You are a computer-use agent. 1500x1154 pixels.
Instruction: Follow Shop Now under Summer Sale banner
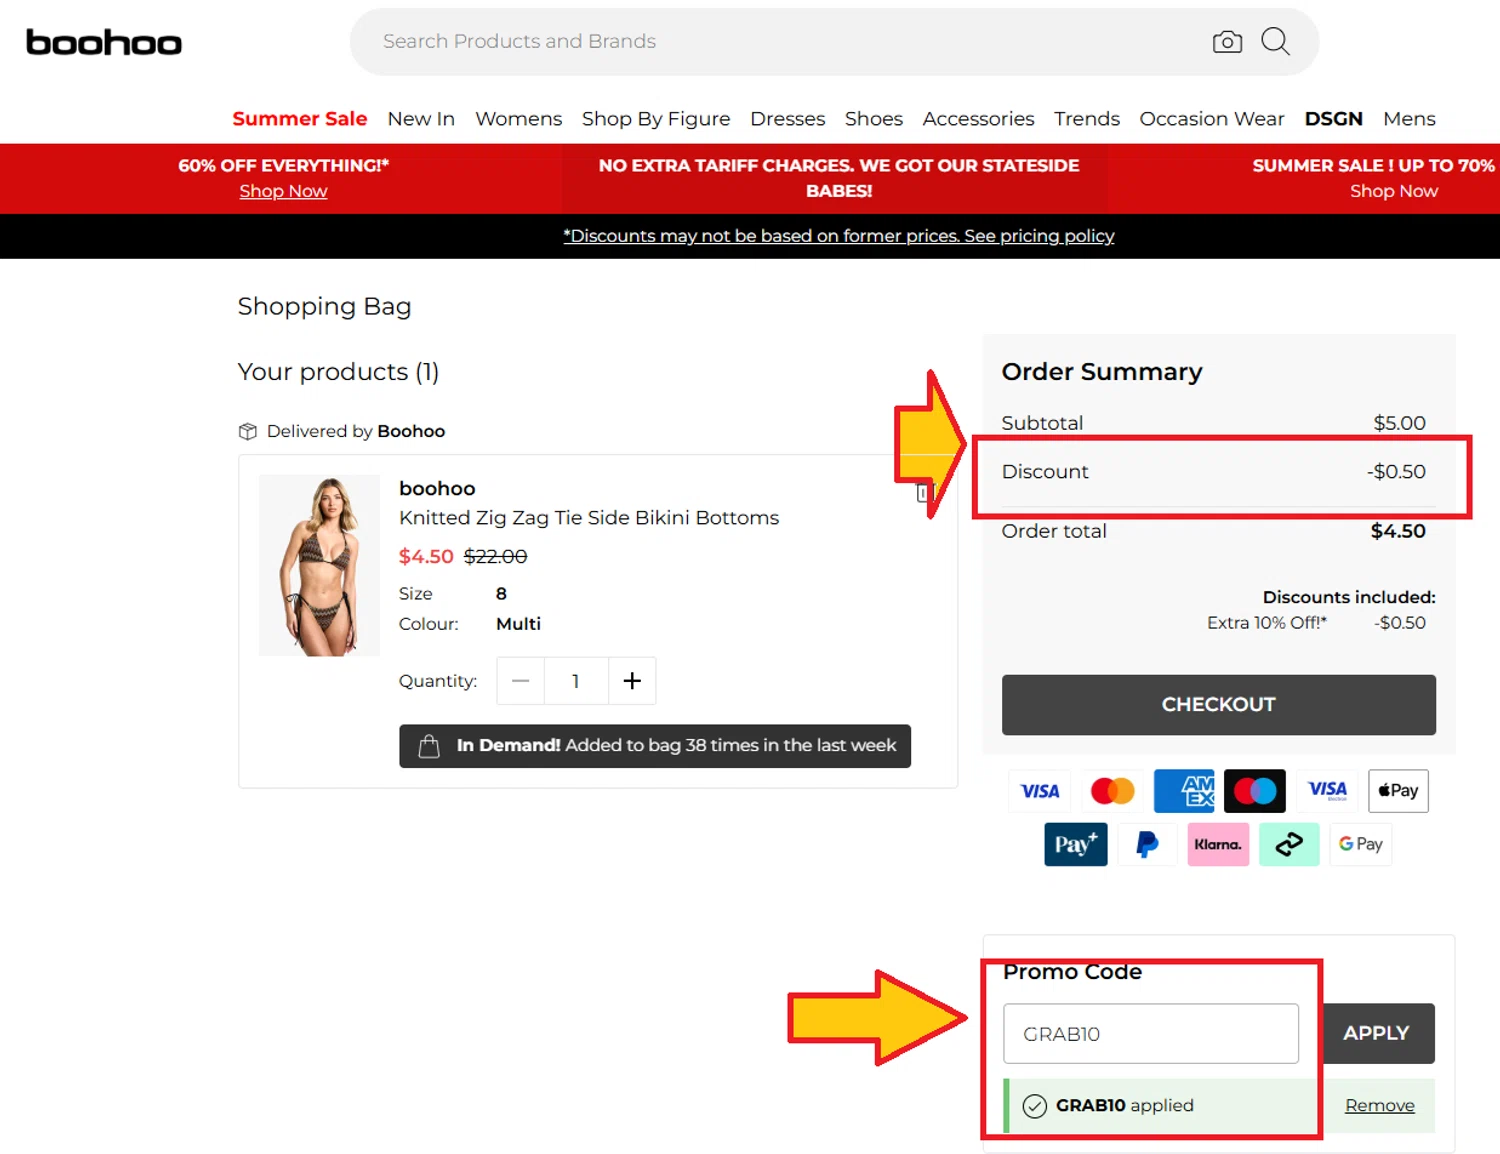coord(1393,191)
